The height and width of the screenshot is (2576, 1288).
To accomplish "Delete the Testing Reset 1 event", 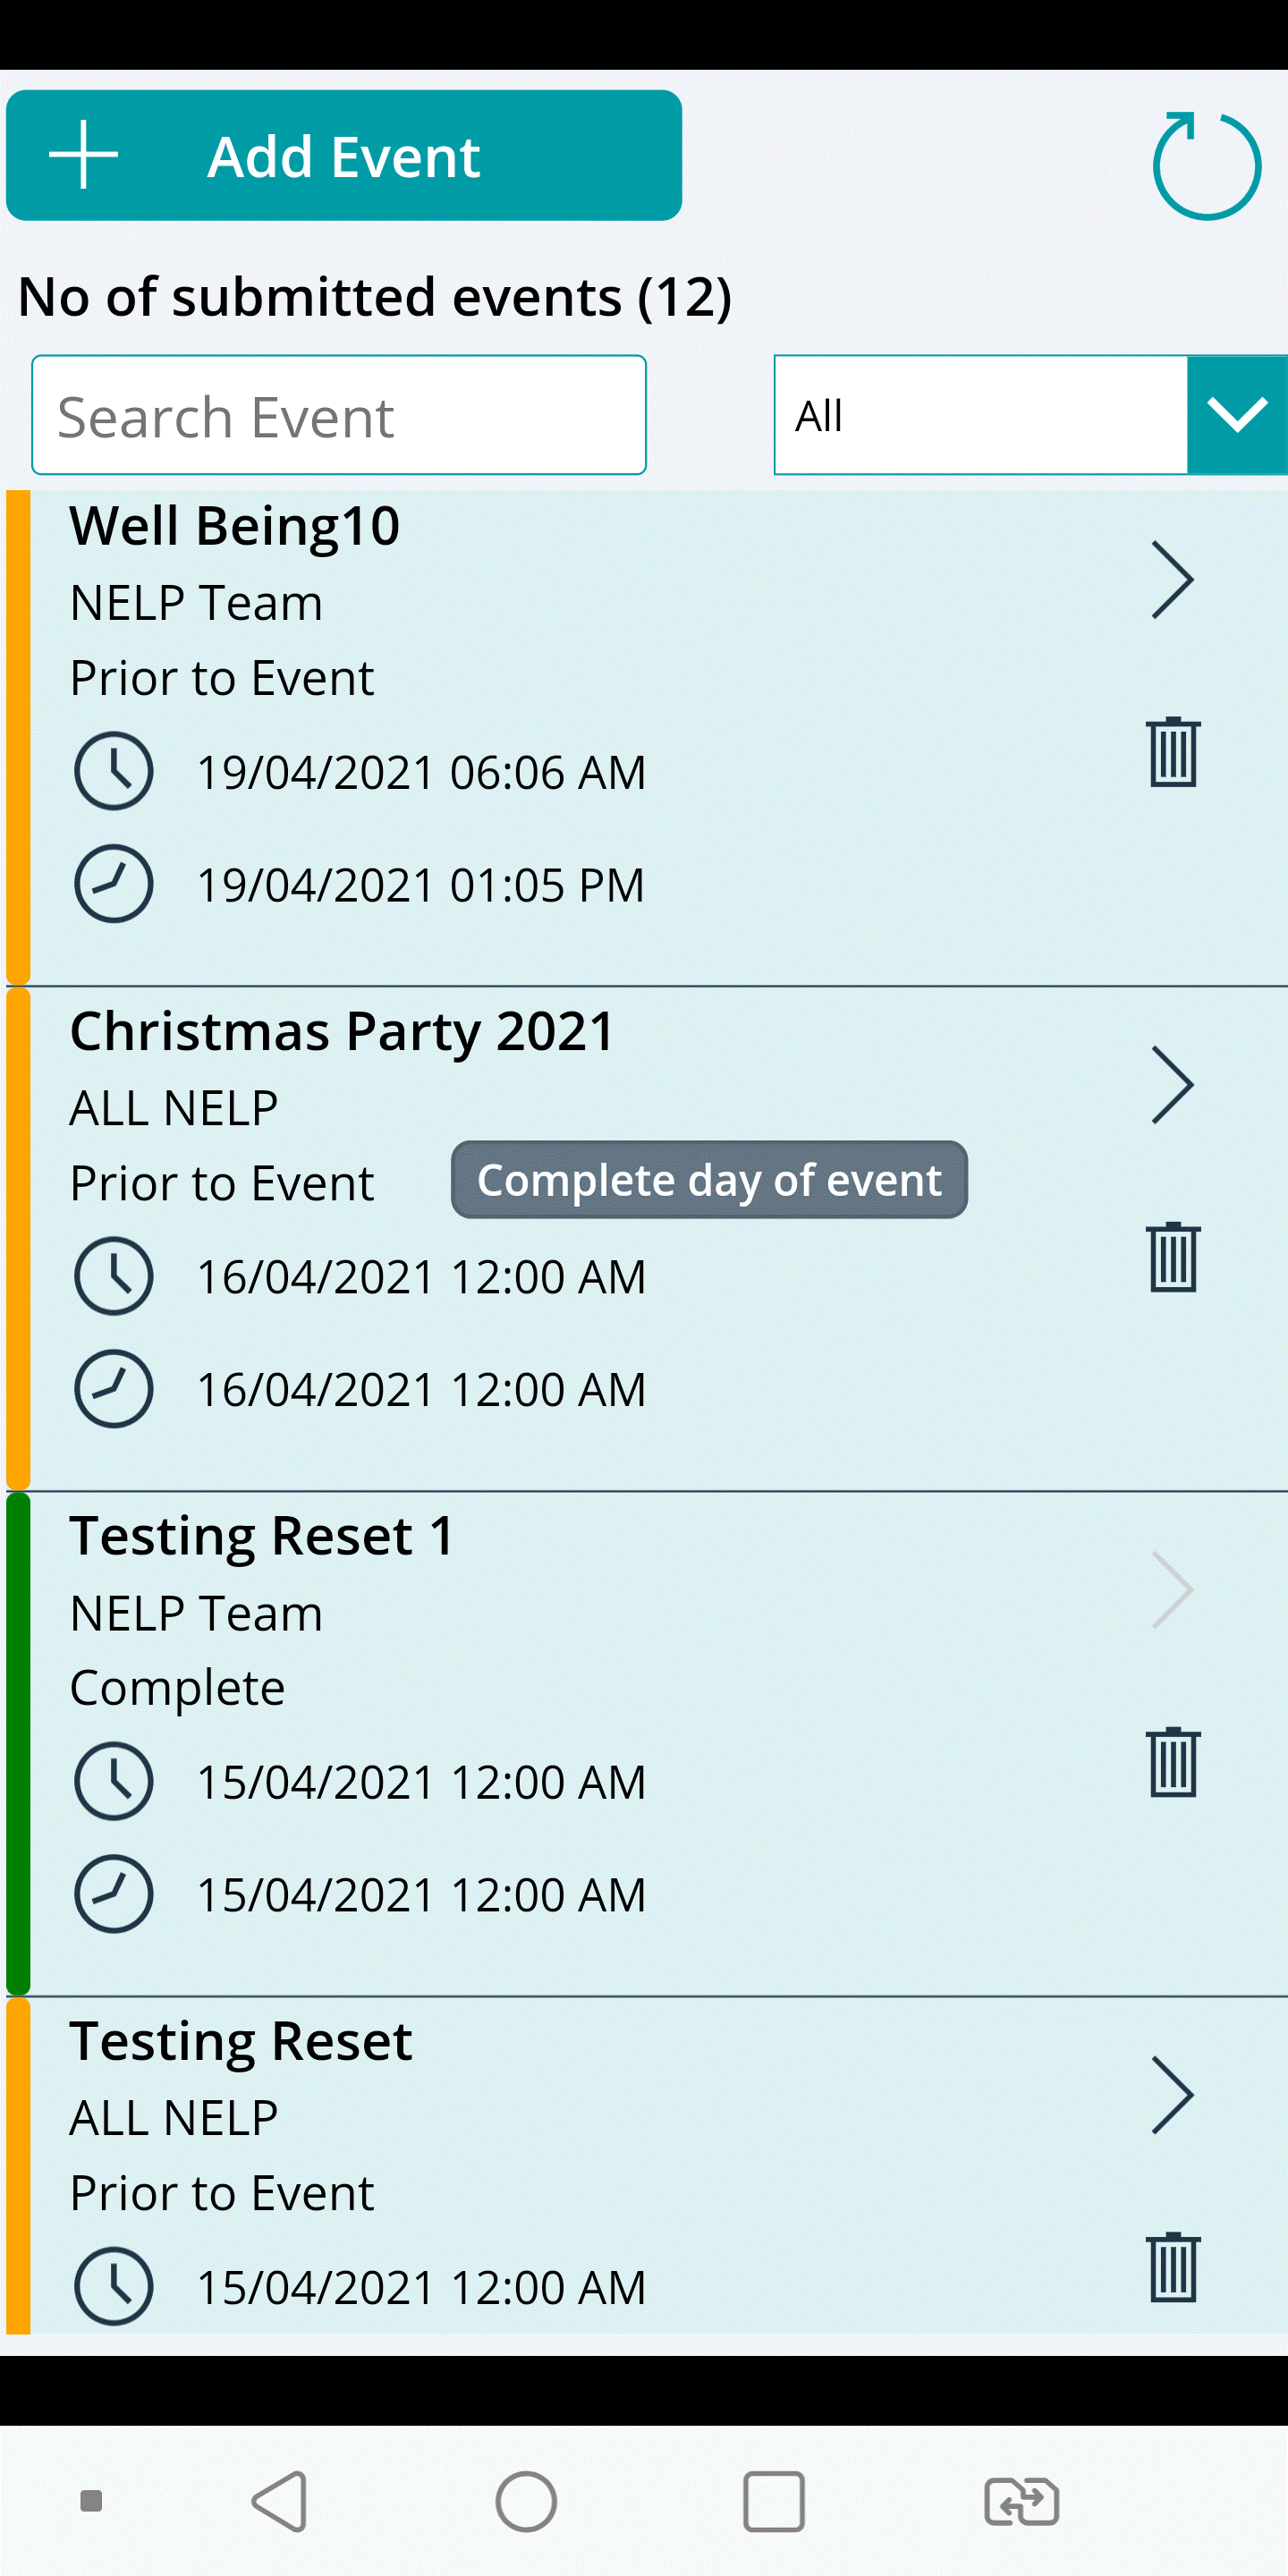I will pos(1173,1763).
